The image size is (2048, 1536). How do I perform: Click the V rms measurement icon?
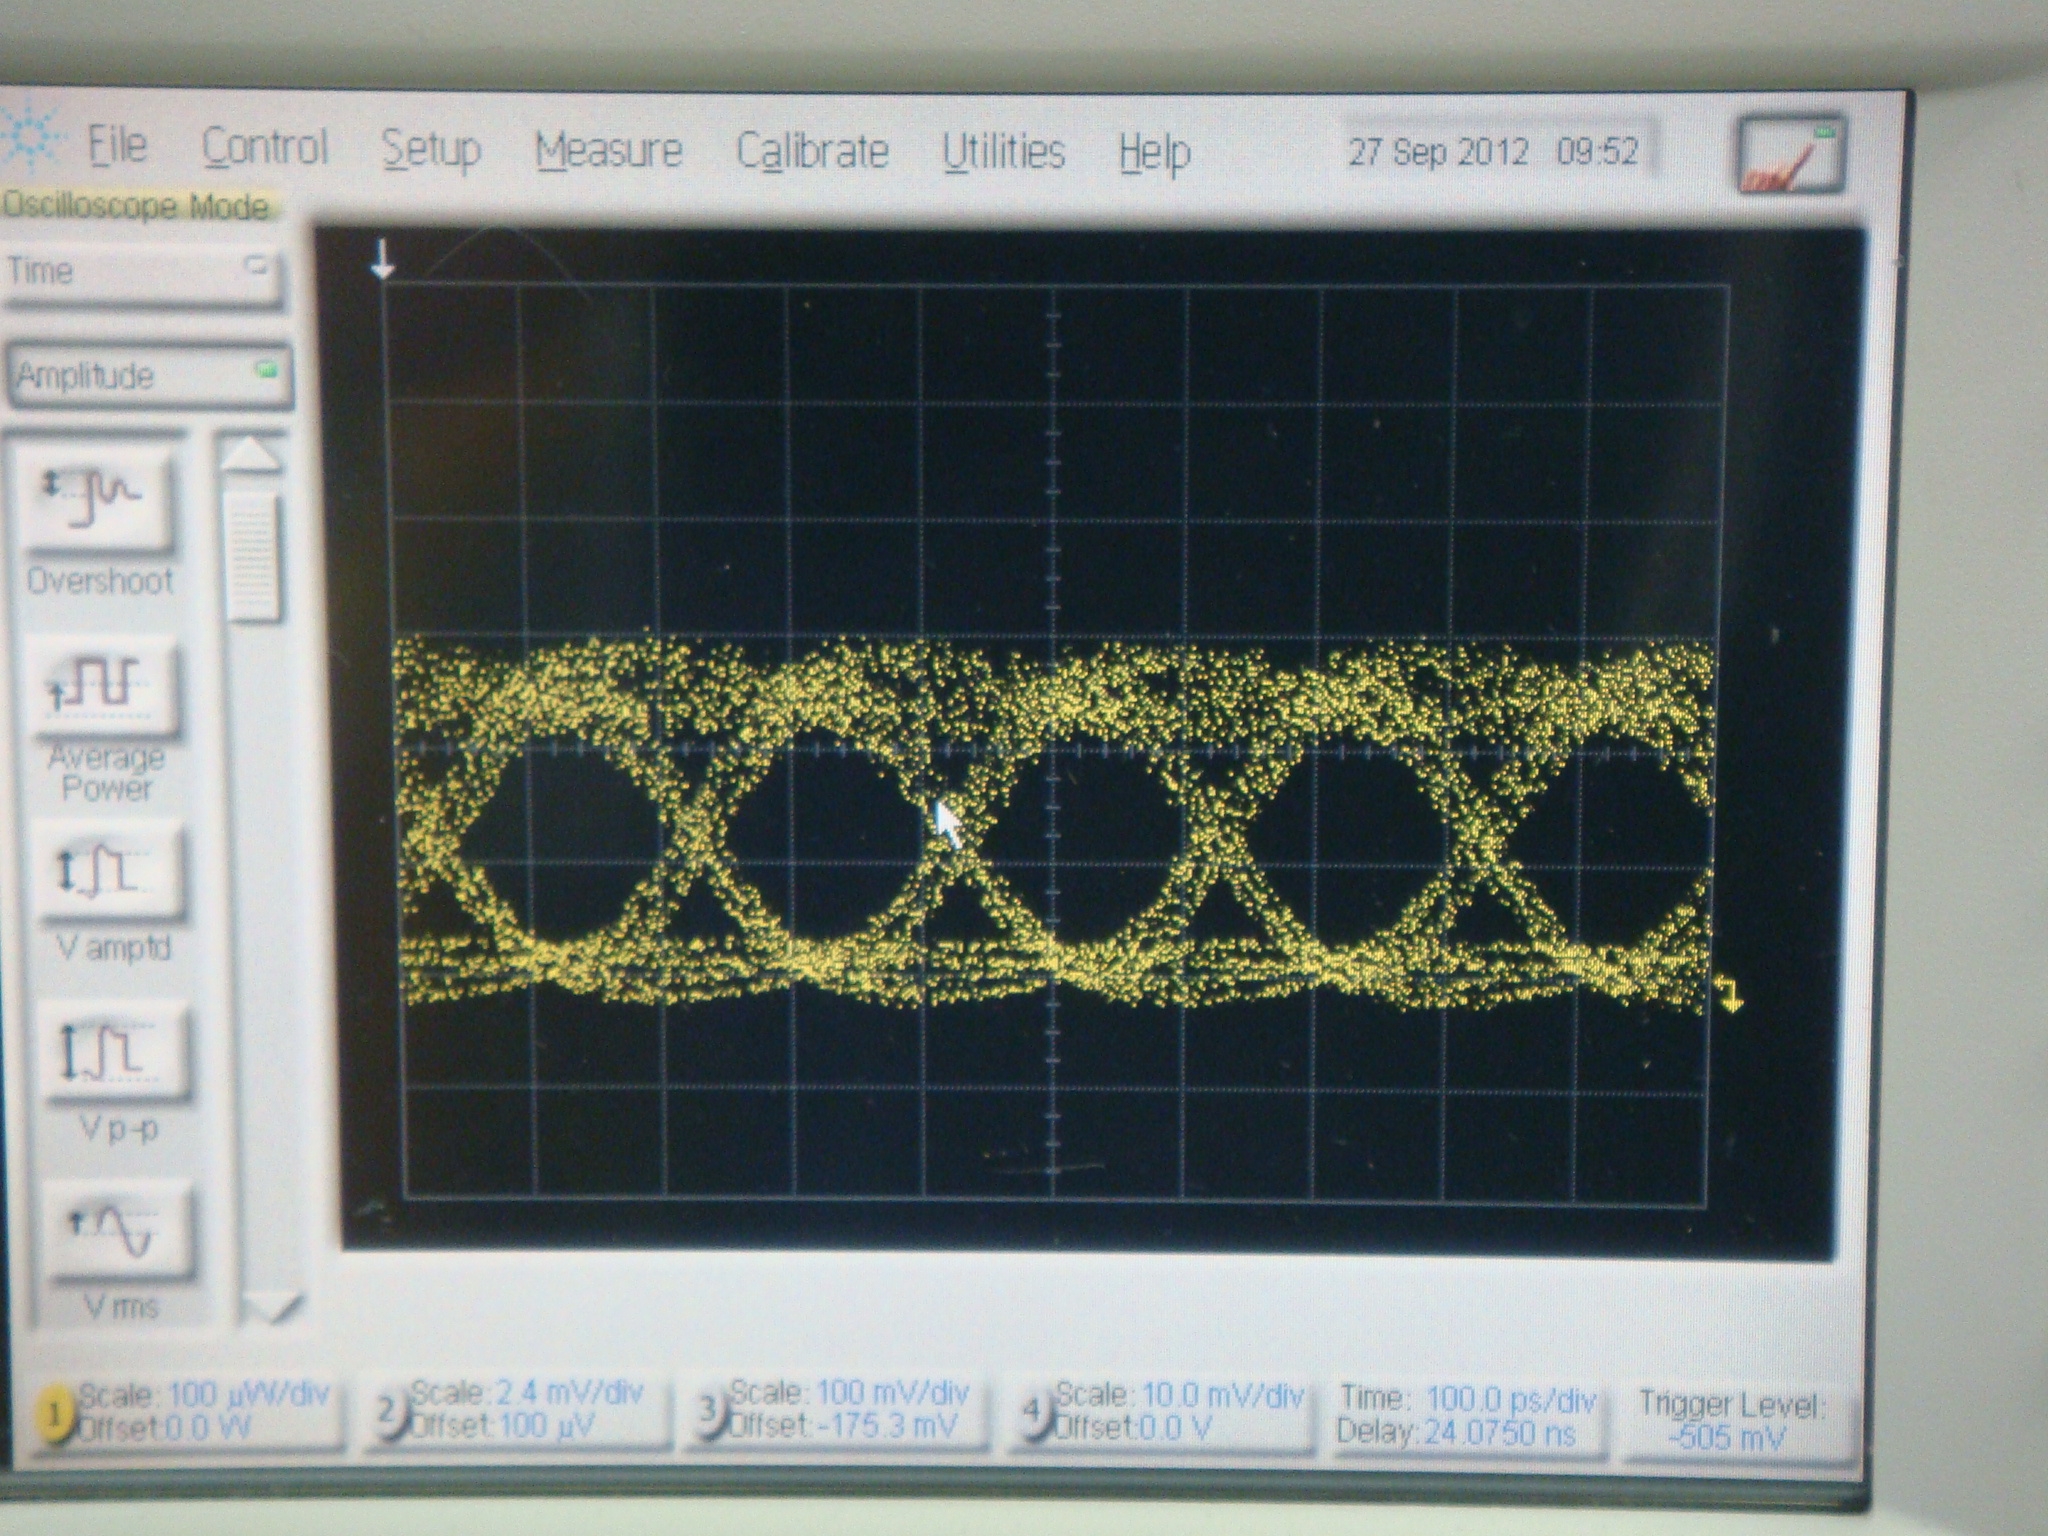[x=120, y=1232]
